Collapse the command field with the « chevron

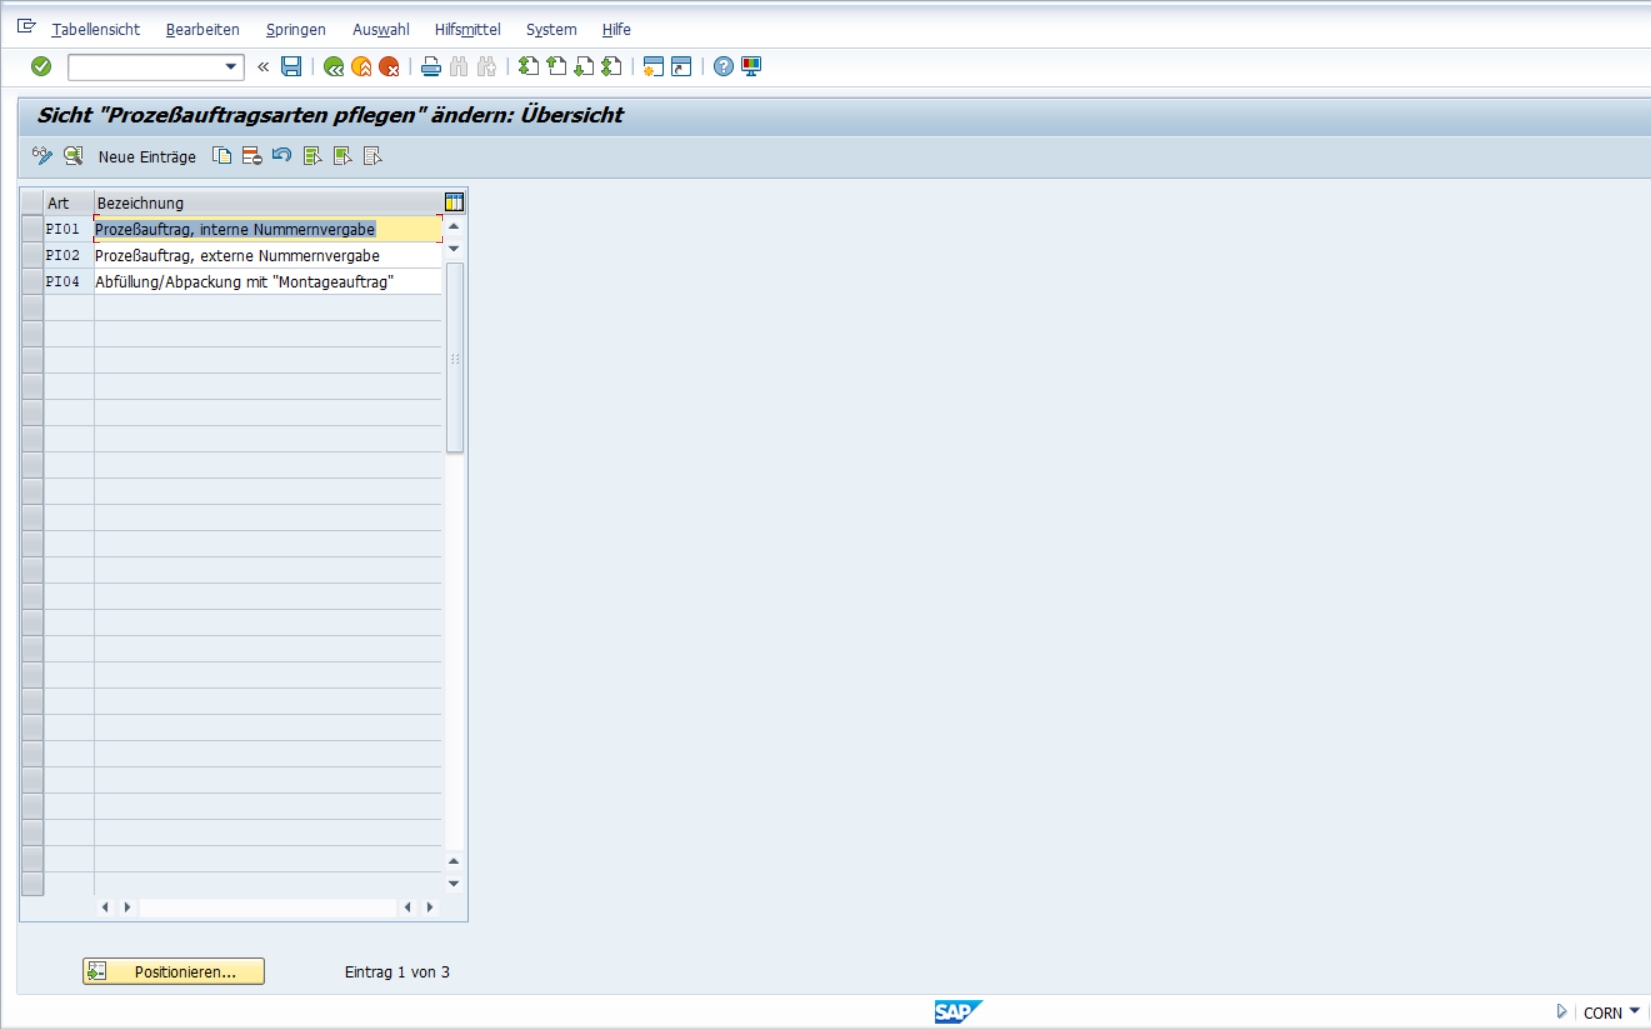coord(263,67)
